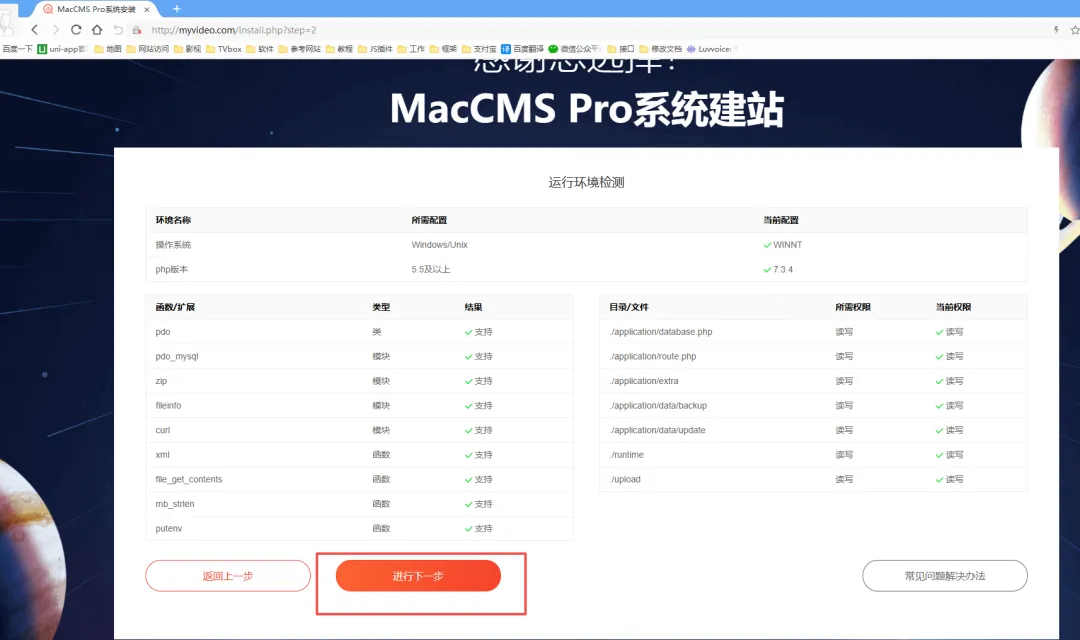This screenshot has height=640, width=1080.
Task: Click the undo restore-tab arrow icon
Action: [x=118, y=30]
